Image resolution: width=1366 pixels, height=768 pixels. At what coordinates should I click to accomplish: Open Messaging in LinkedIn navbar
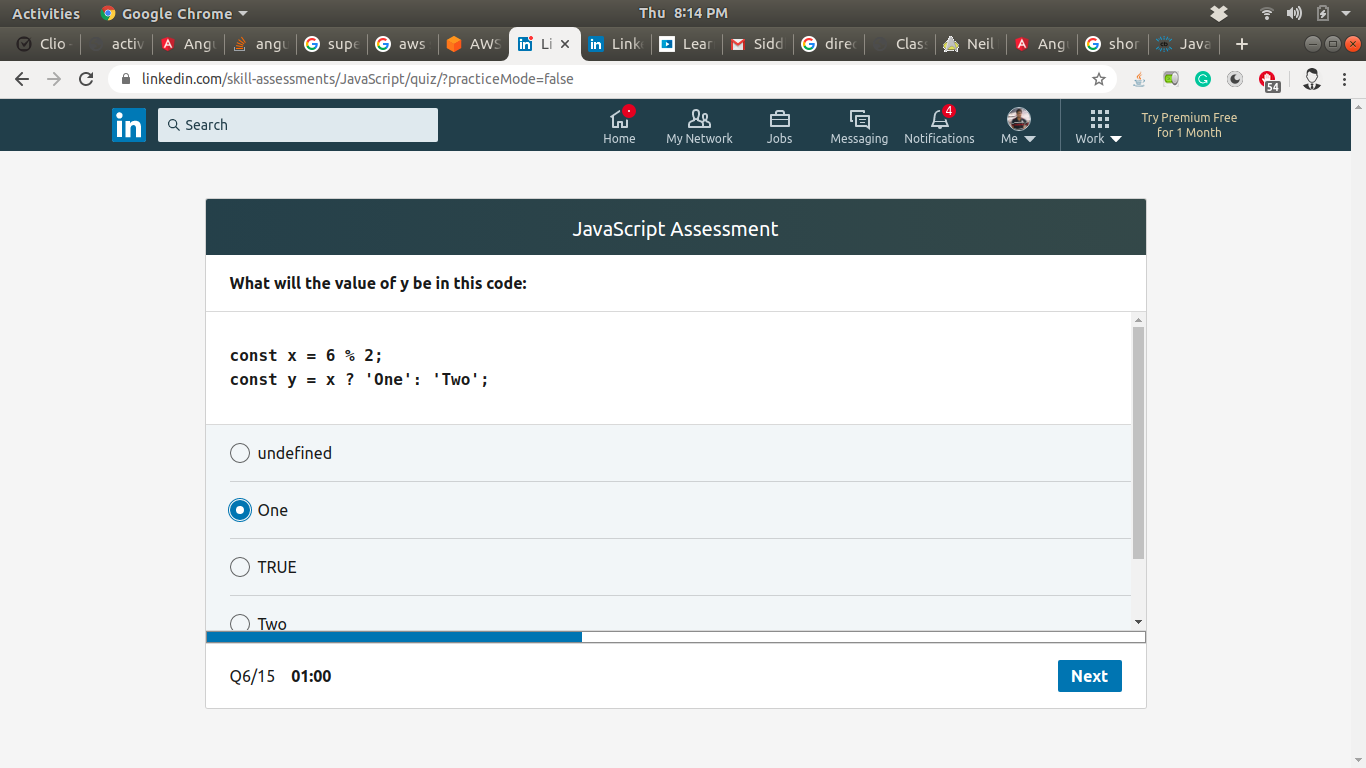[x=859, y=125]
